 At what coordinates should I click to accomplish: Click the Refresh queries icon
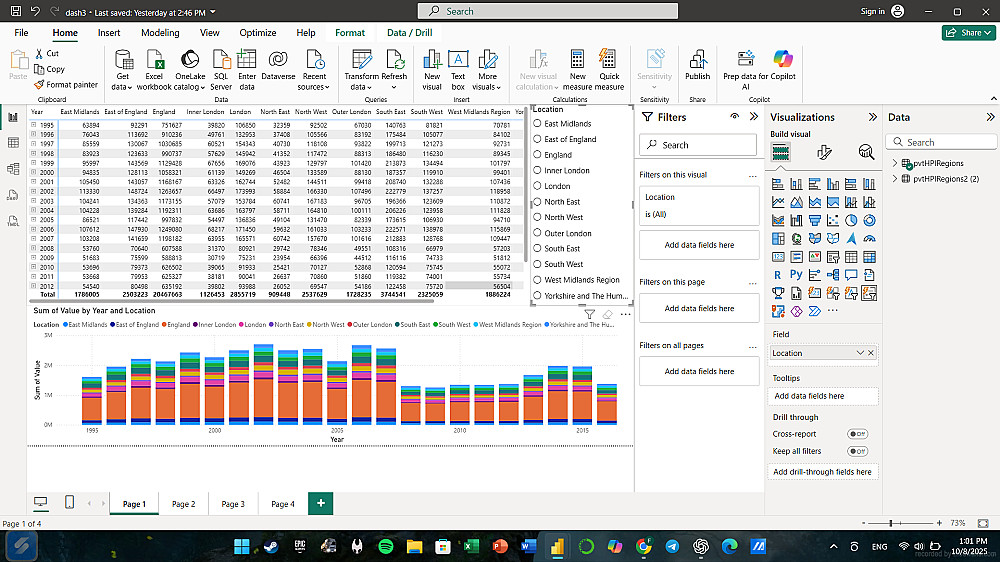[x=394, y=60]
